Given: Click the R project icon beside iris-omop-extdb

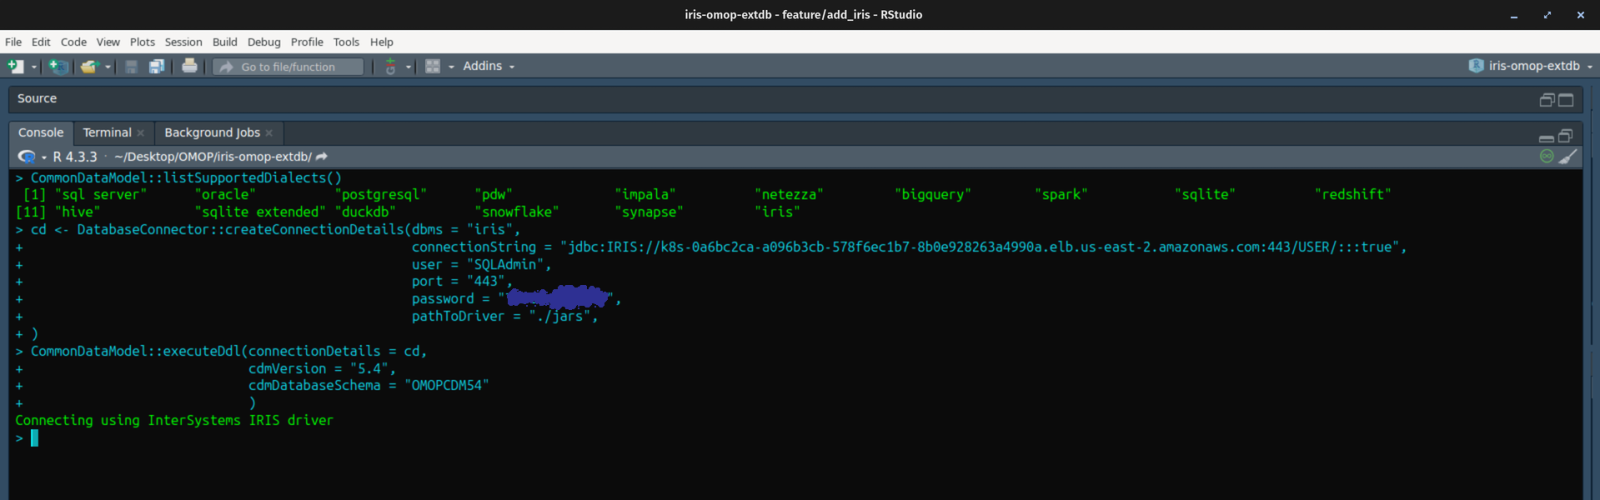Looking at the screenshot, I should pyautogui.click(x=1476, y=66).
